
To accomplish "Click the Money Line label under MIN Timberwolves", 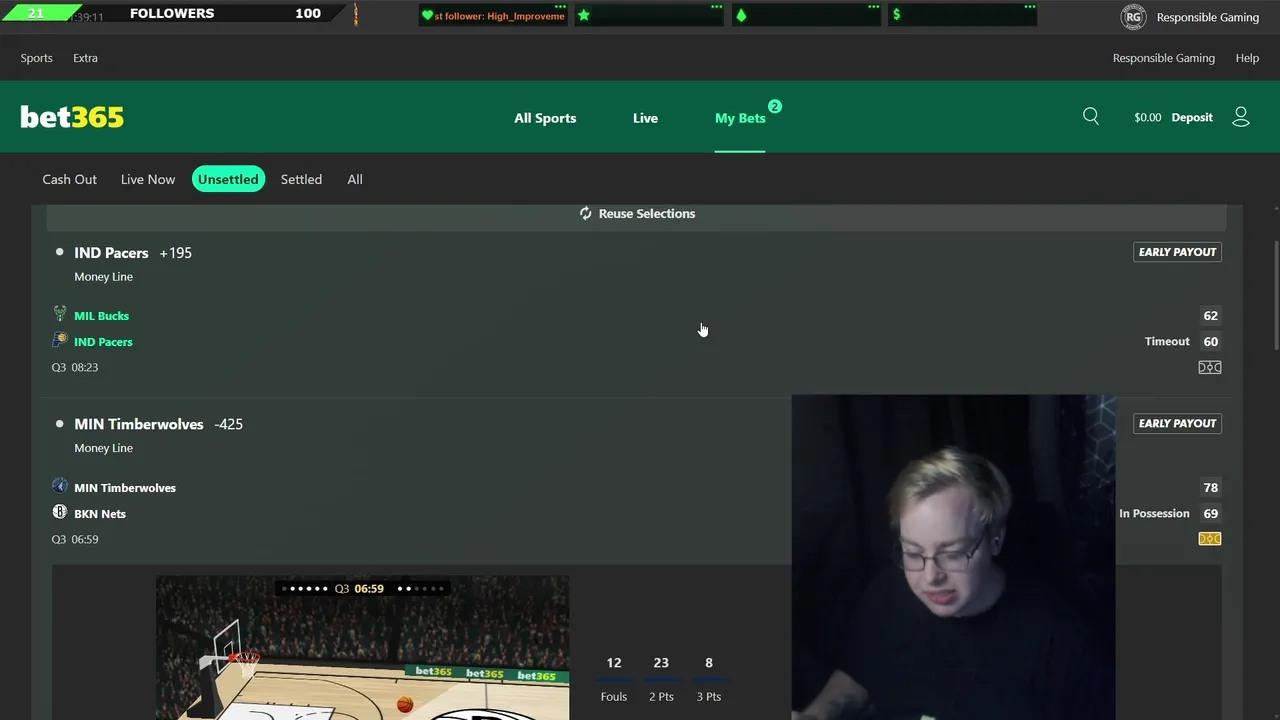I will [103, 448].
